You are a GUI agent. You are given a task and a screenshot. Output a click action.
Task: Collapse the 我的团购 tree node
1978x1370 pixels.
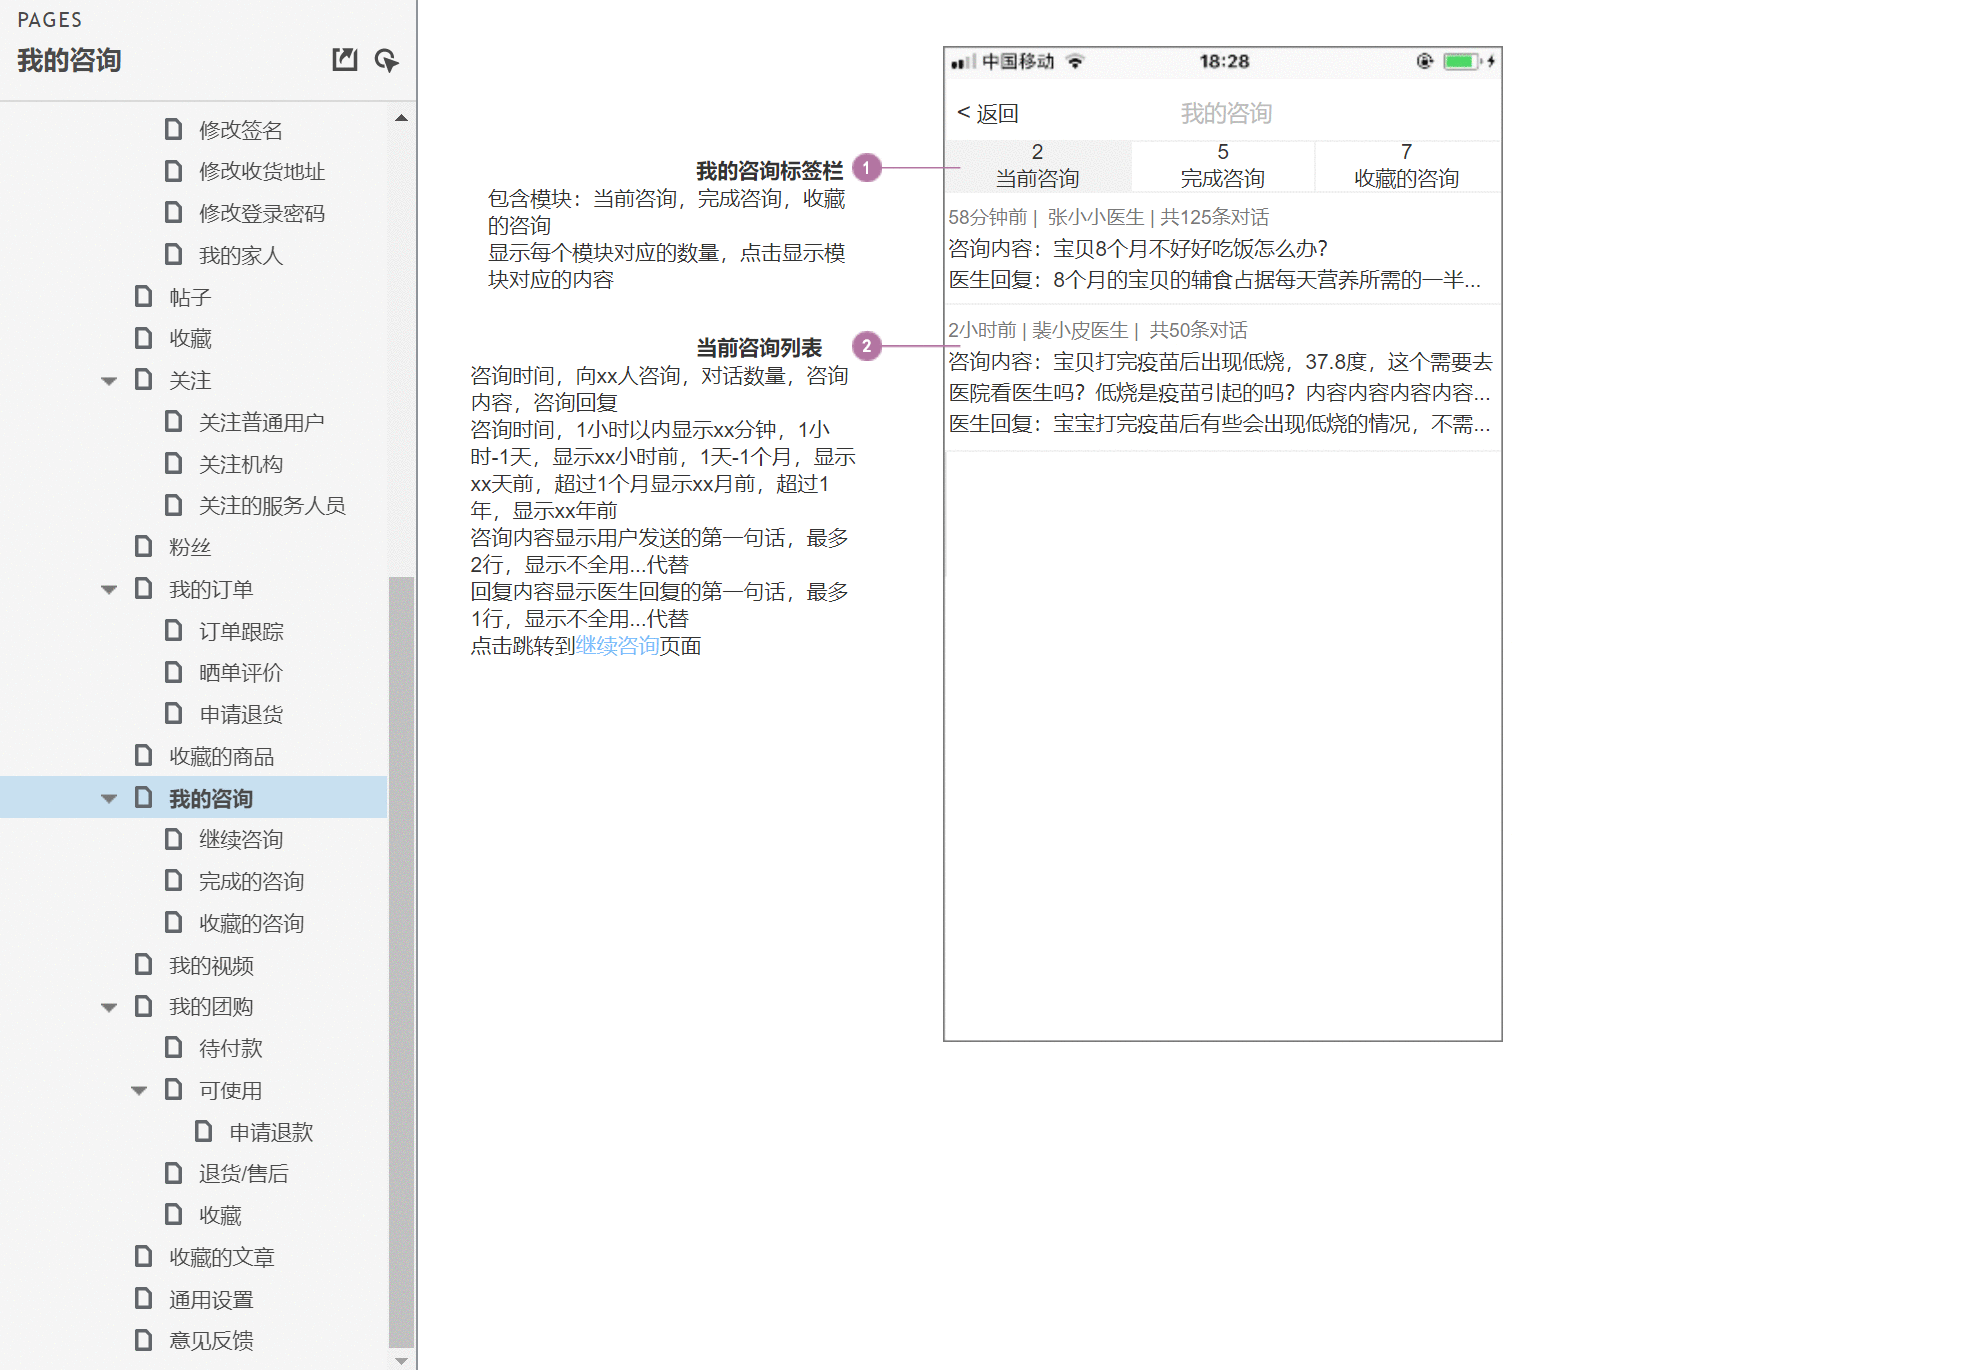[109, 1008]
